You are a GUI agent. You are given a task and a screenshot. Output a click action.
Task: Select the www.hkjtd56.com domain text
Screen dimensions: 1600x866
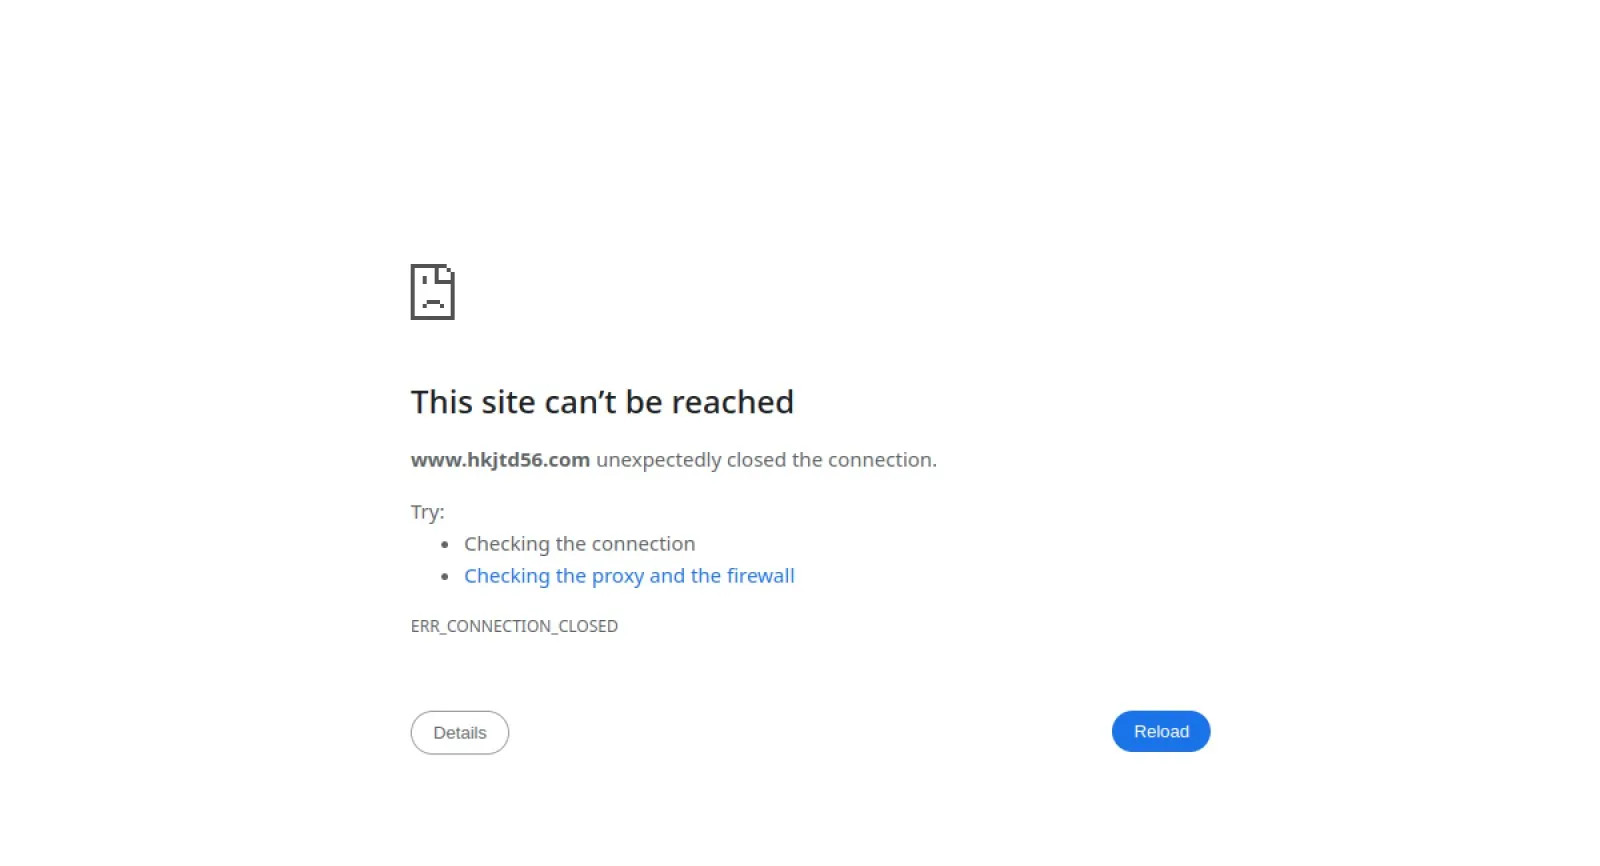point(500,460)
